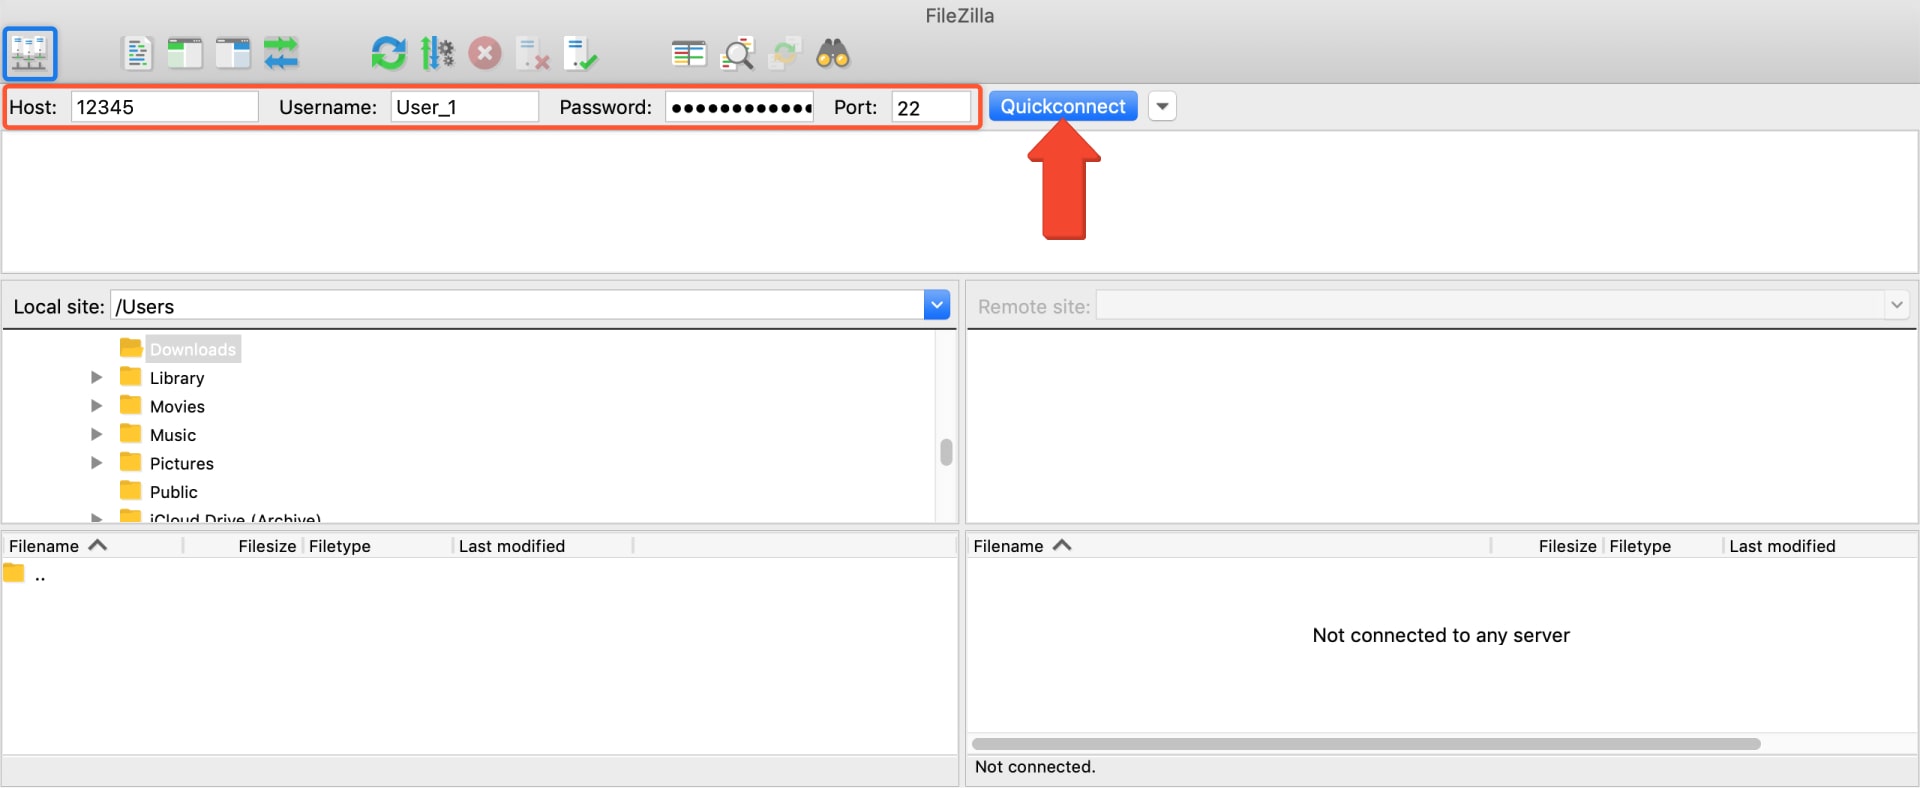Toggle processing of the transfer queue
The width and height of the screenshot is (1920, 788).
point(437,53)
